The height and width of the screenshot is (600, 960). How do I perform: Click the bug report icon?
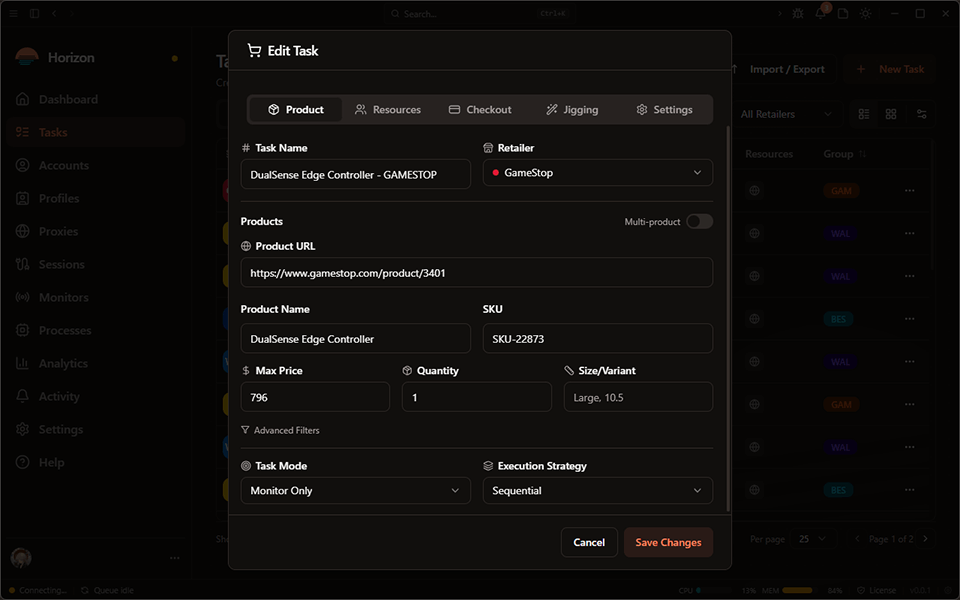click(x=798, y=13)
